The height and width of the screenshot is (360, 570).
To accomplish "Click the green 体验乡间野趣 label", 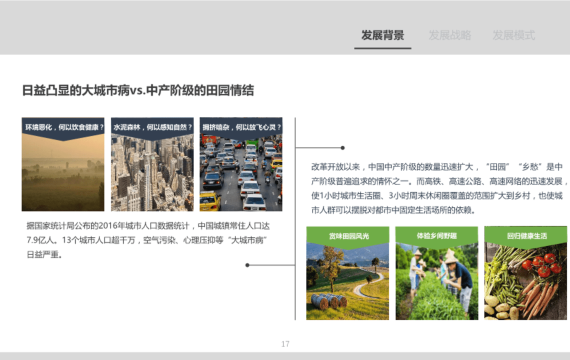I will coord(437,236).
